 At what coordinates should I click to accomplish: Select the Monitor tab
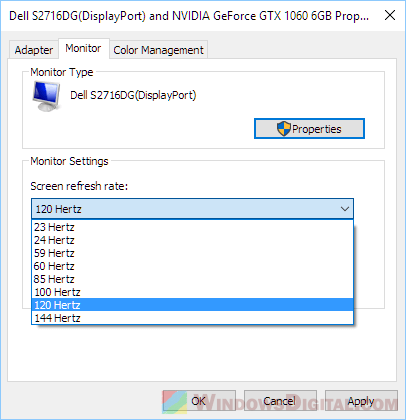tap(83, 49)
